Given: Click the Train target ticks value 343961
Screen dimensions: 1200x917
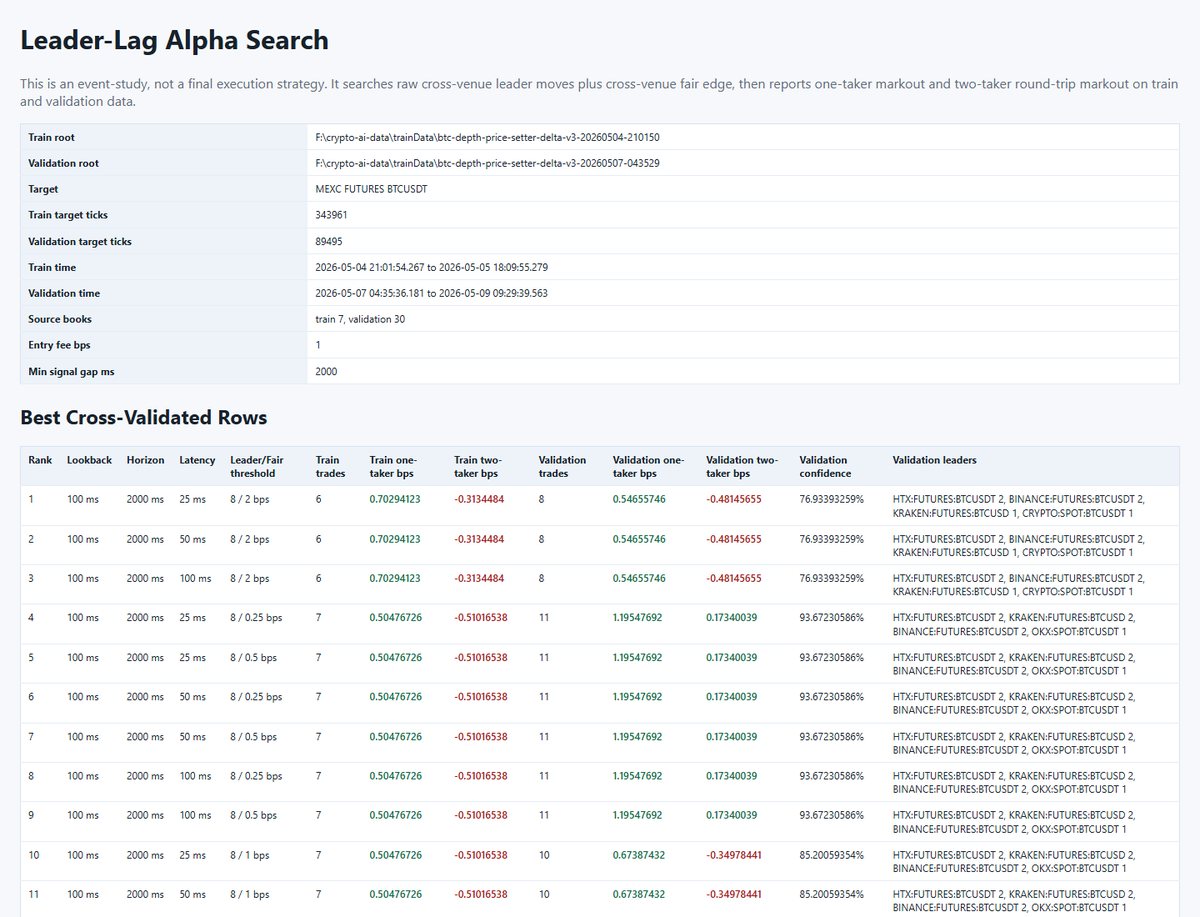Looking at the screenshot, I should [331, 215].
